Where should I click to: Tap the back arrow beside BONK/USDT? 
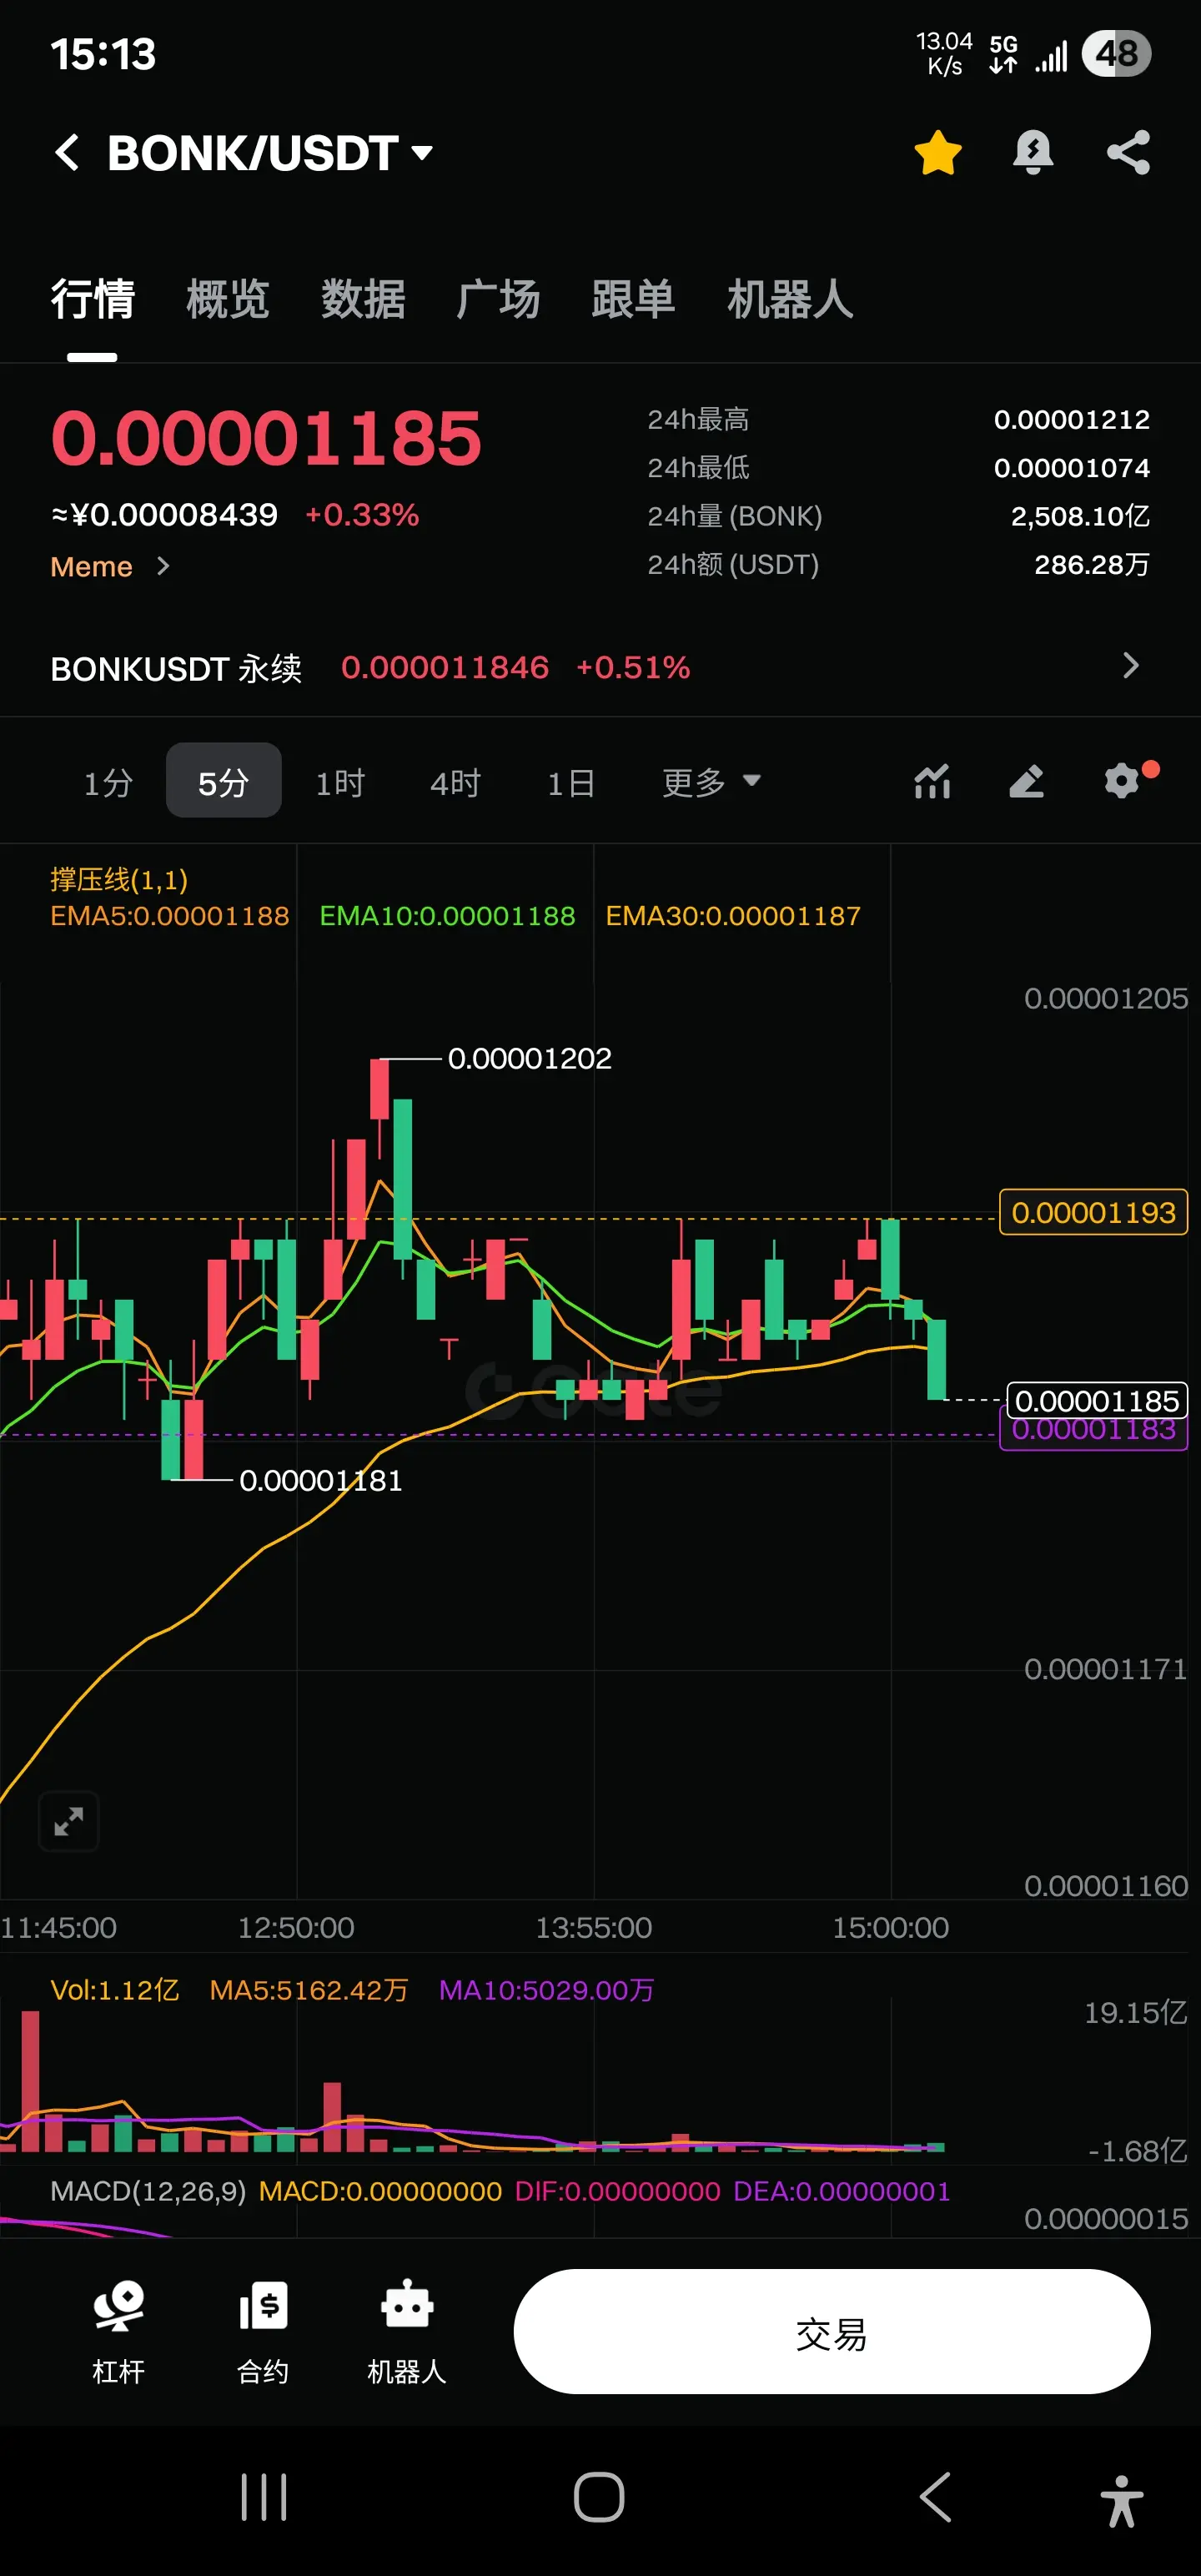click(x=67, y=153)
